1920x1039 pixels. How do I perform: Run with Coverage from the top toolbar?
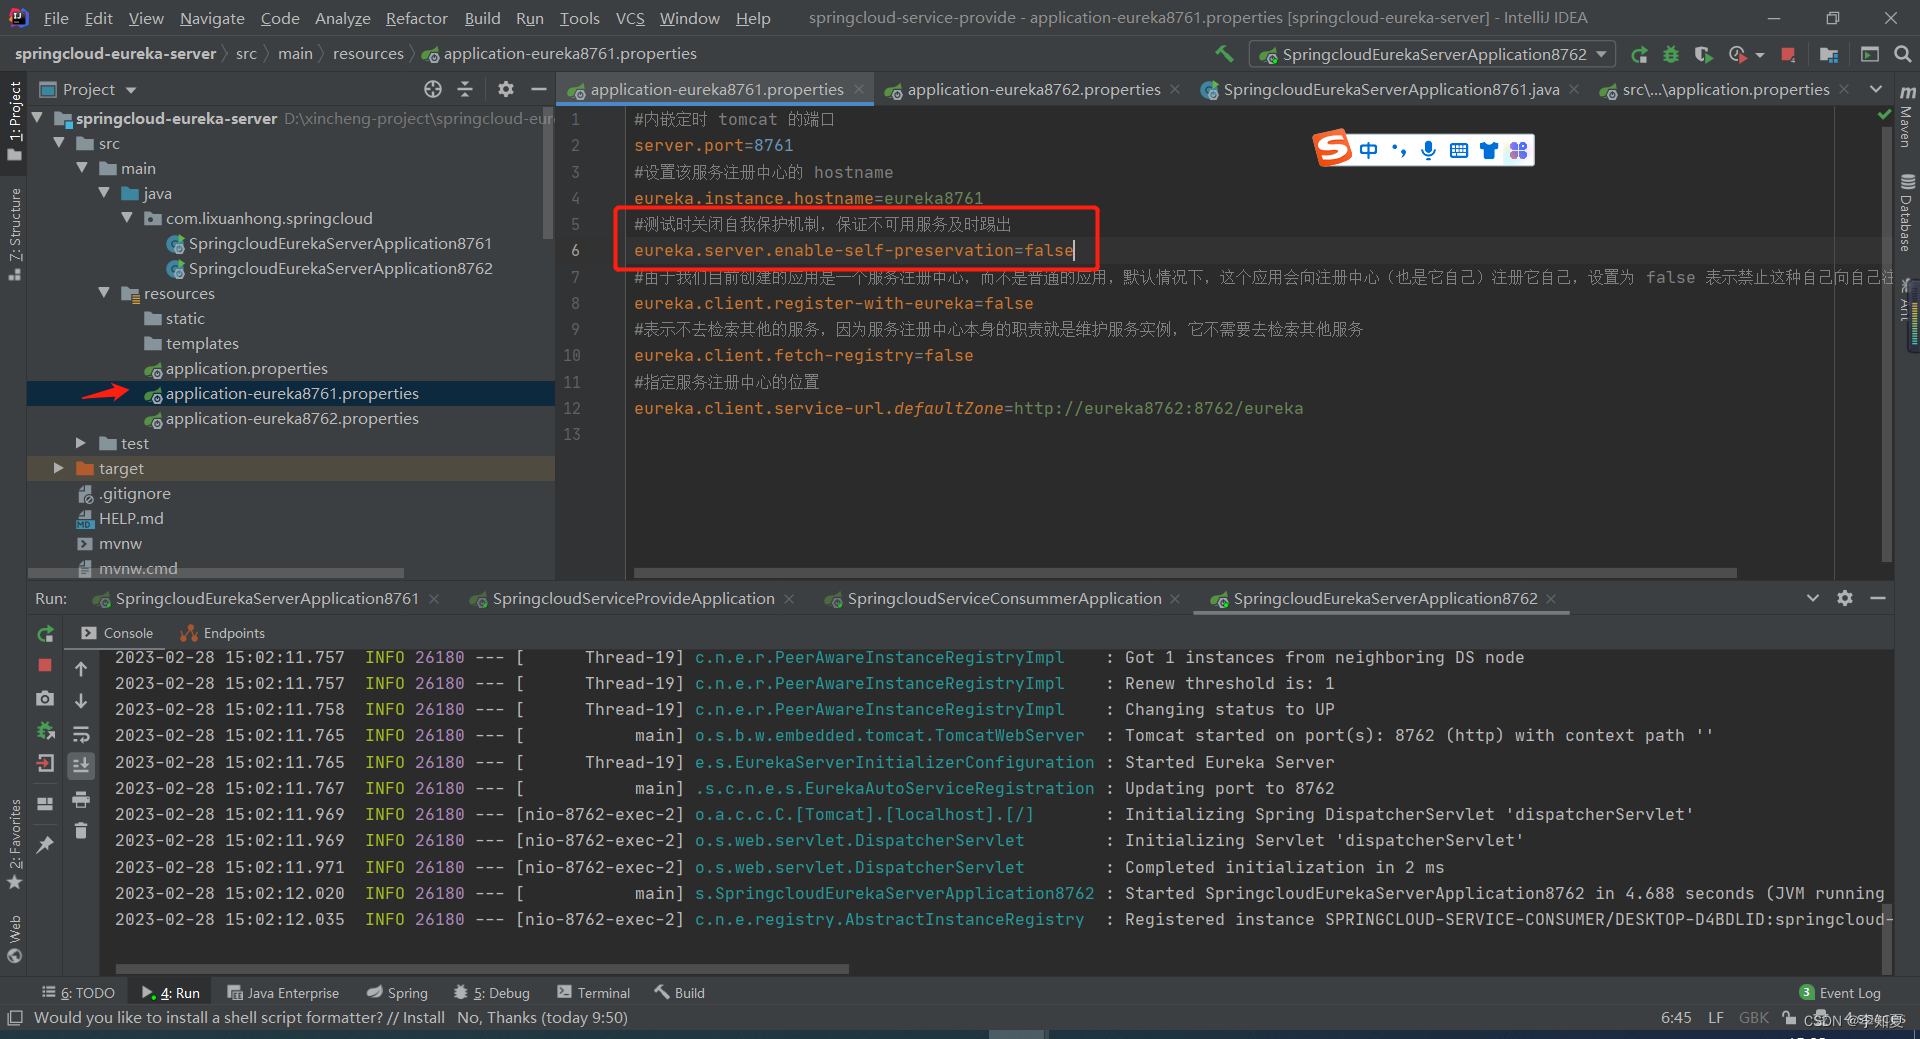coord(1704,54)
